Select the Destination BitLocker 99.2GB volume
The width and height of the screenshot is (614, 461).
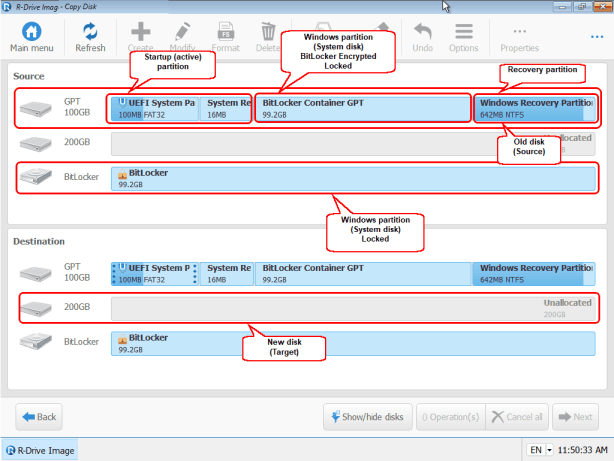(x=355, y=344)
